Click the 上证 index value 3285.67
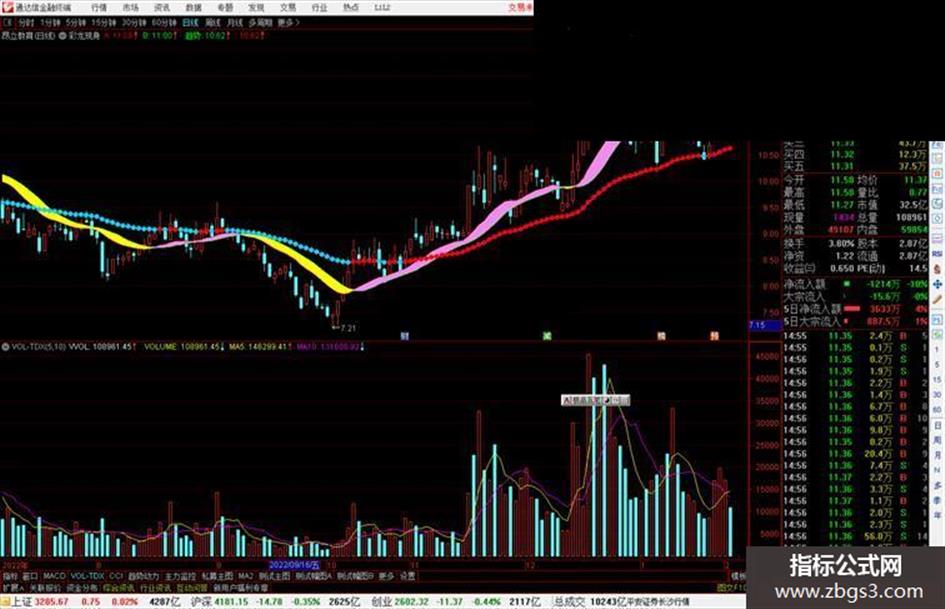Image resolution: width=945 pixels, height=609 pixels. (x=51, y=601)
